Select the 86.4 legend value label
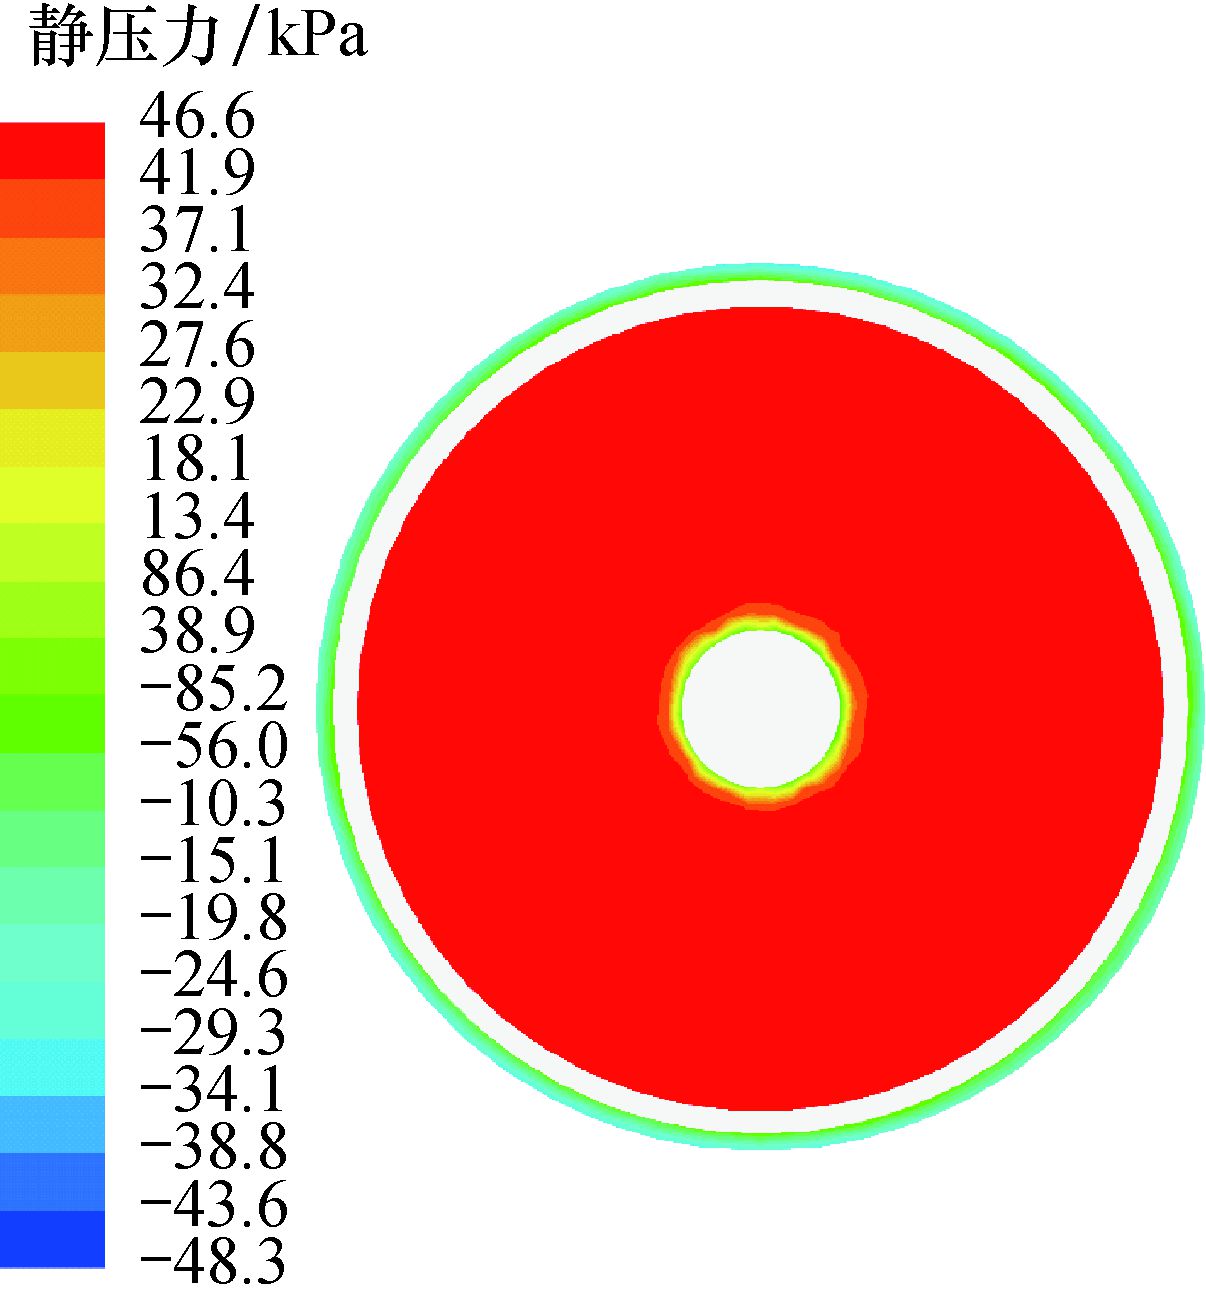1206x1304 pixels. coord(197,574)
